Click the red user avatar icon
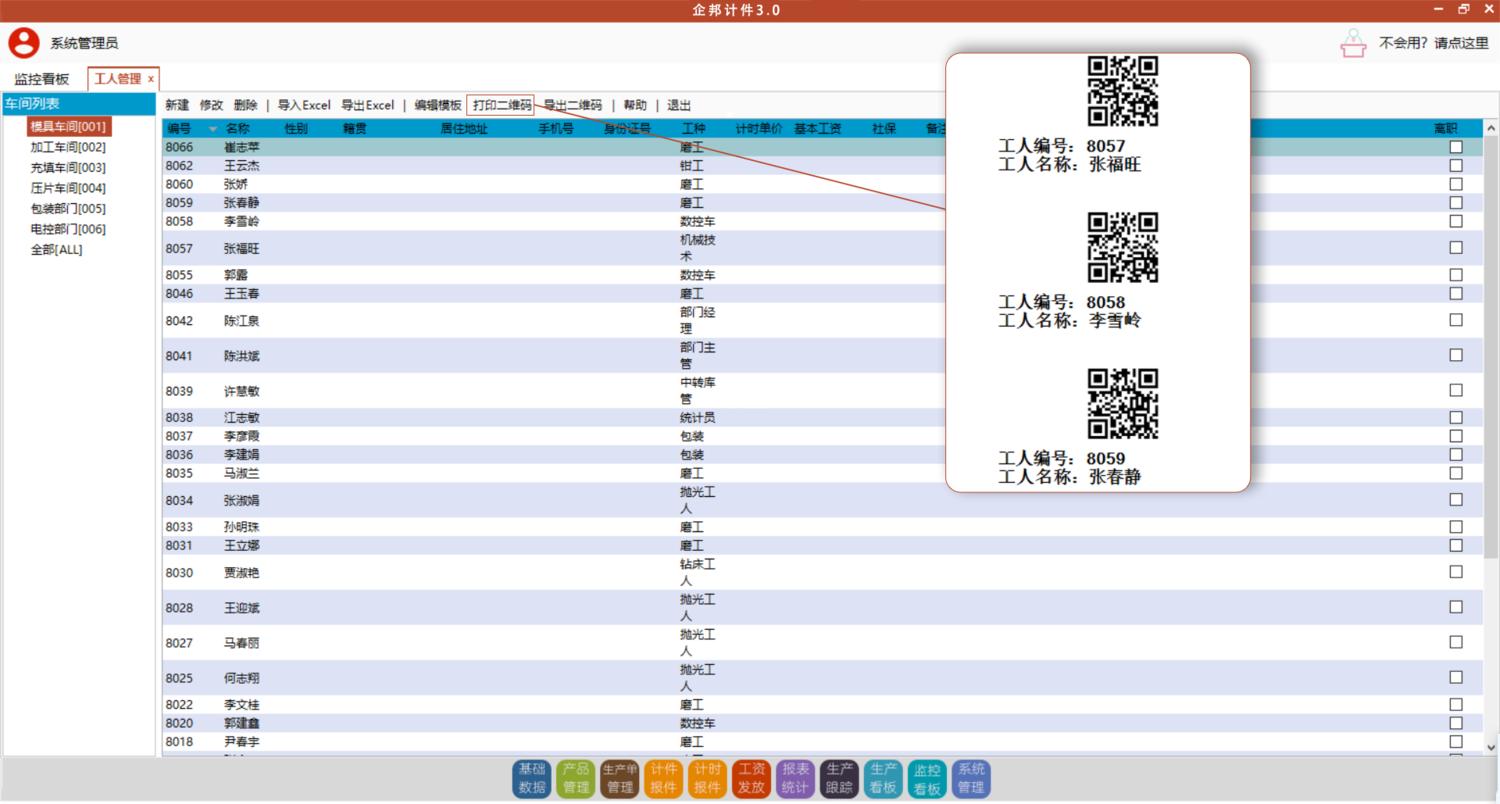The image size is (1500, 804). pos(24,43)
